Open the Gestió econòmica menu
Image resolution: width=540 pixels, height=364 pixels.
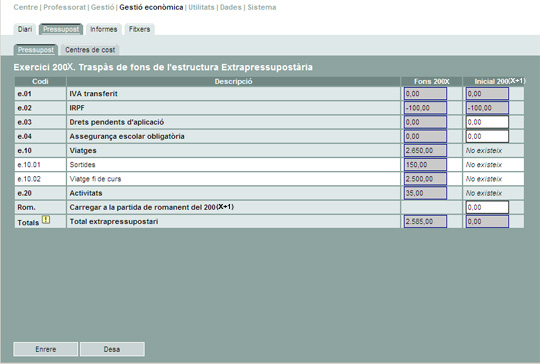click(151, 7)
